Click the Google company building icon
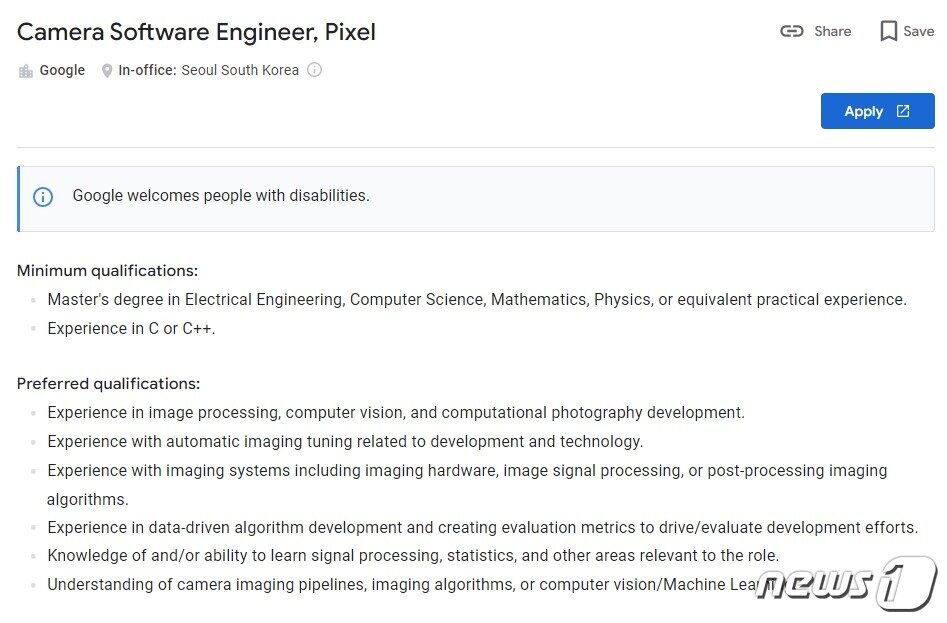947x623 pixels. [26, 71]
